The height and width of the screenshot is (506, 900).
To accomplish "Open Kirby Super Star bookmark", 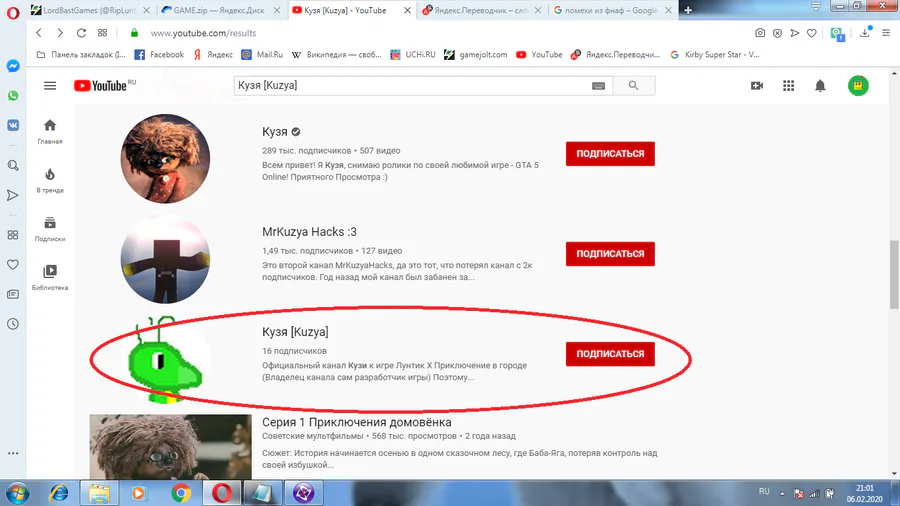I will click(x=715, y=55).
